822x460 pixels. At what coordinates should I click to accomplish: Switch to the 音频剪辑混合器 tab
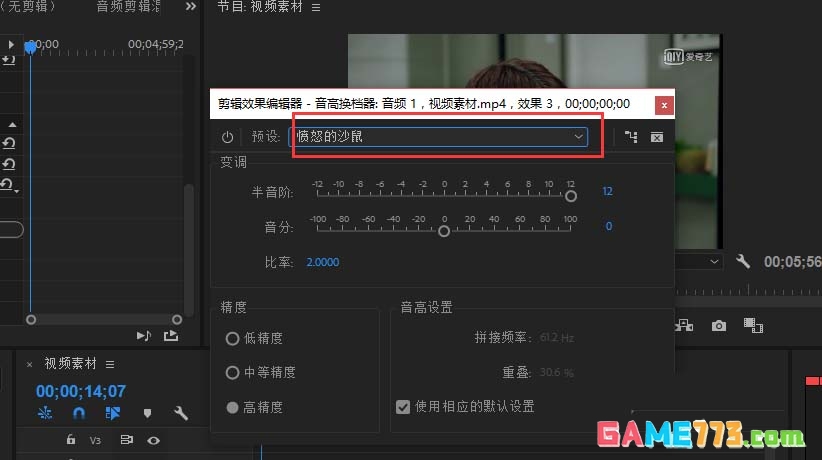(x=128, y=6)
